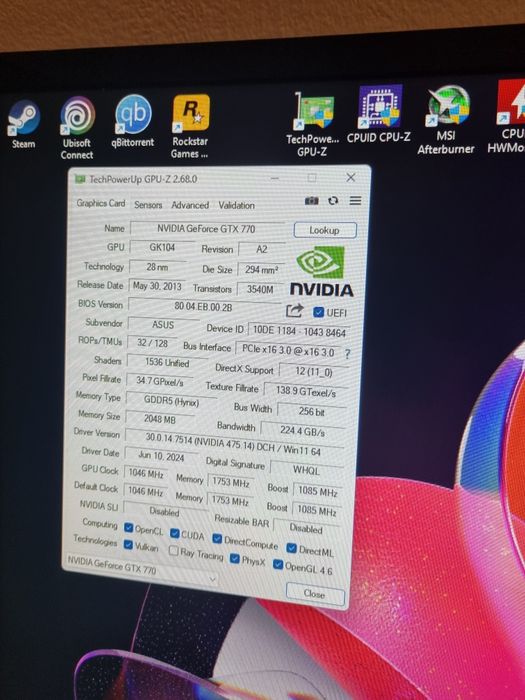Click Driver Date field Jun 10, 2024
Viewport: 525px width, 700px height.
click(x=161, y=456)
